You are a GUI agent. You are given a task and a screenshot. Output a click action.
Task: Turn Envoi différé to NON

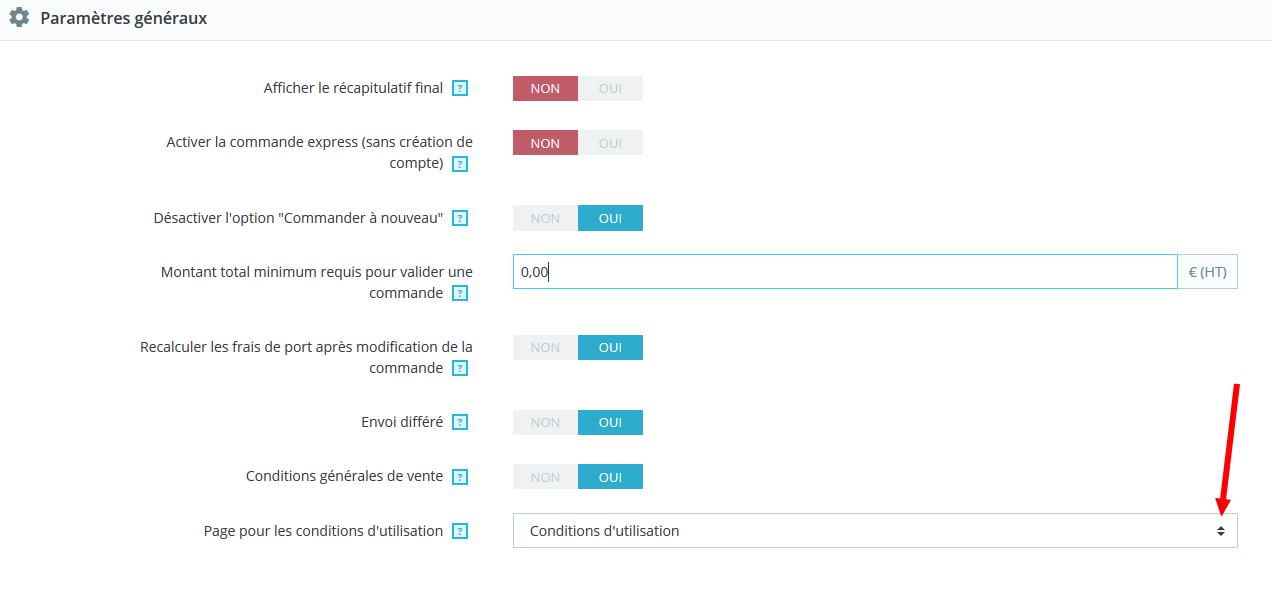click(x=545, y=423)
